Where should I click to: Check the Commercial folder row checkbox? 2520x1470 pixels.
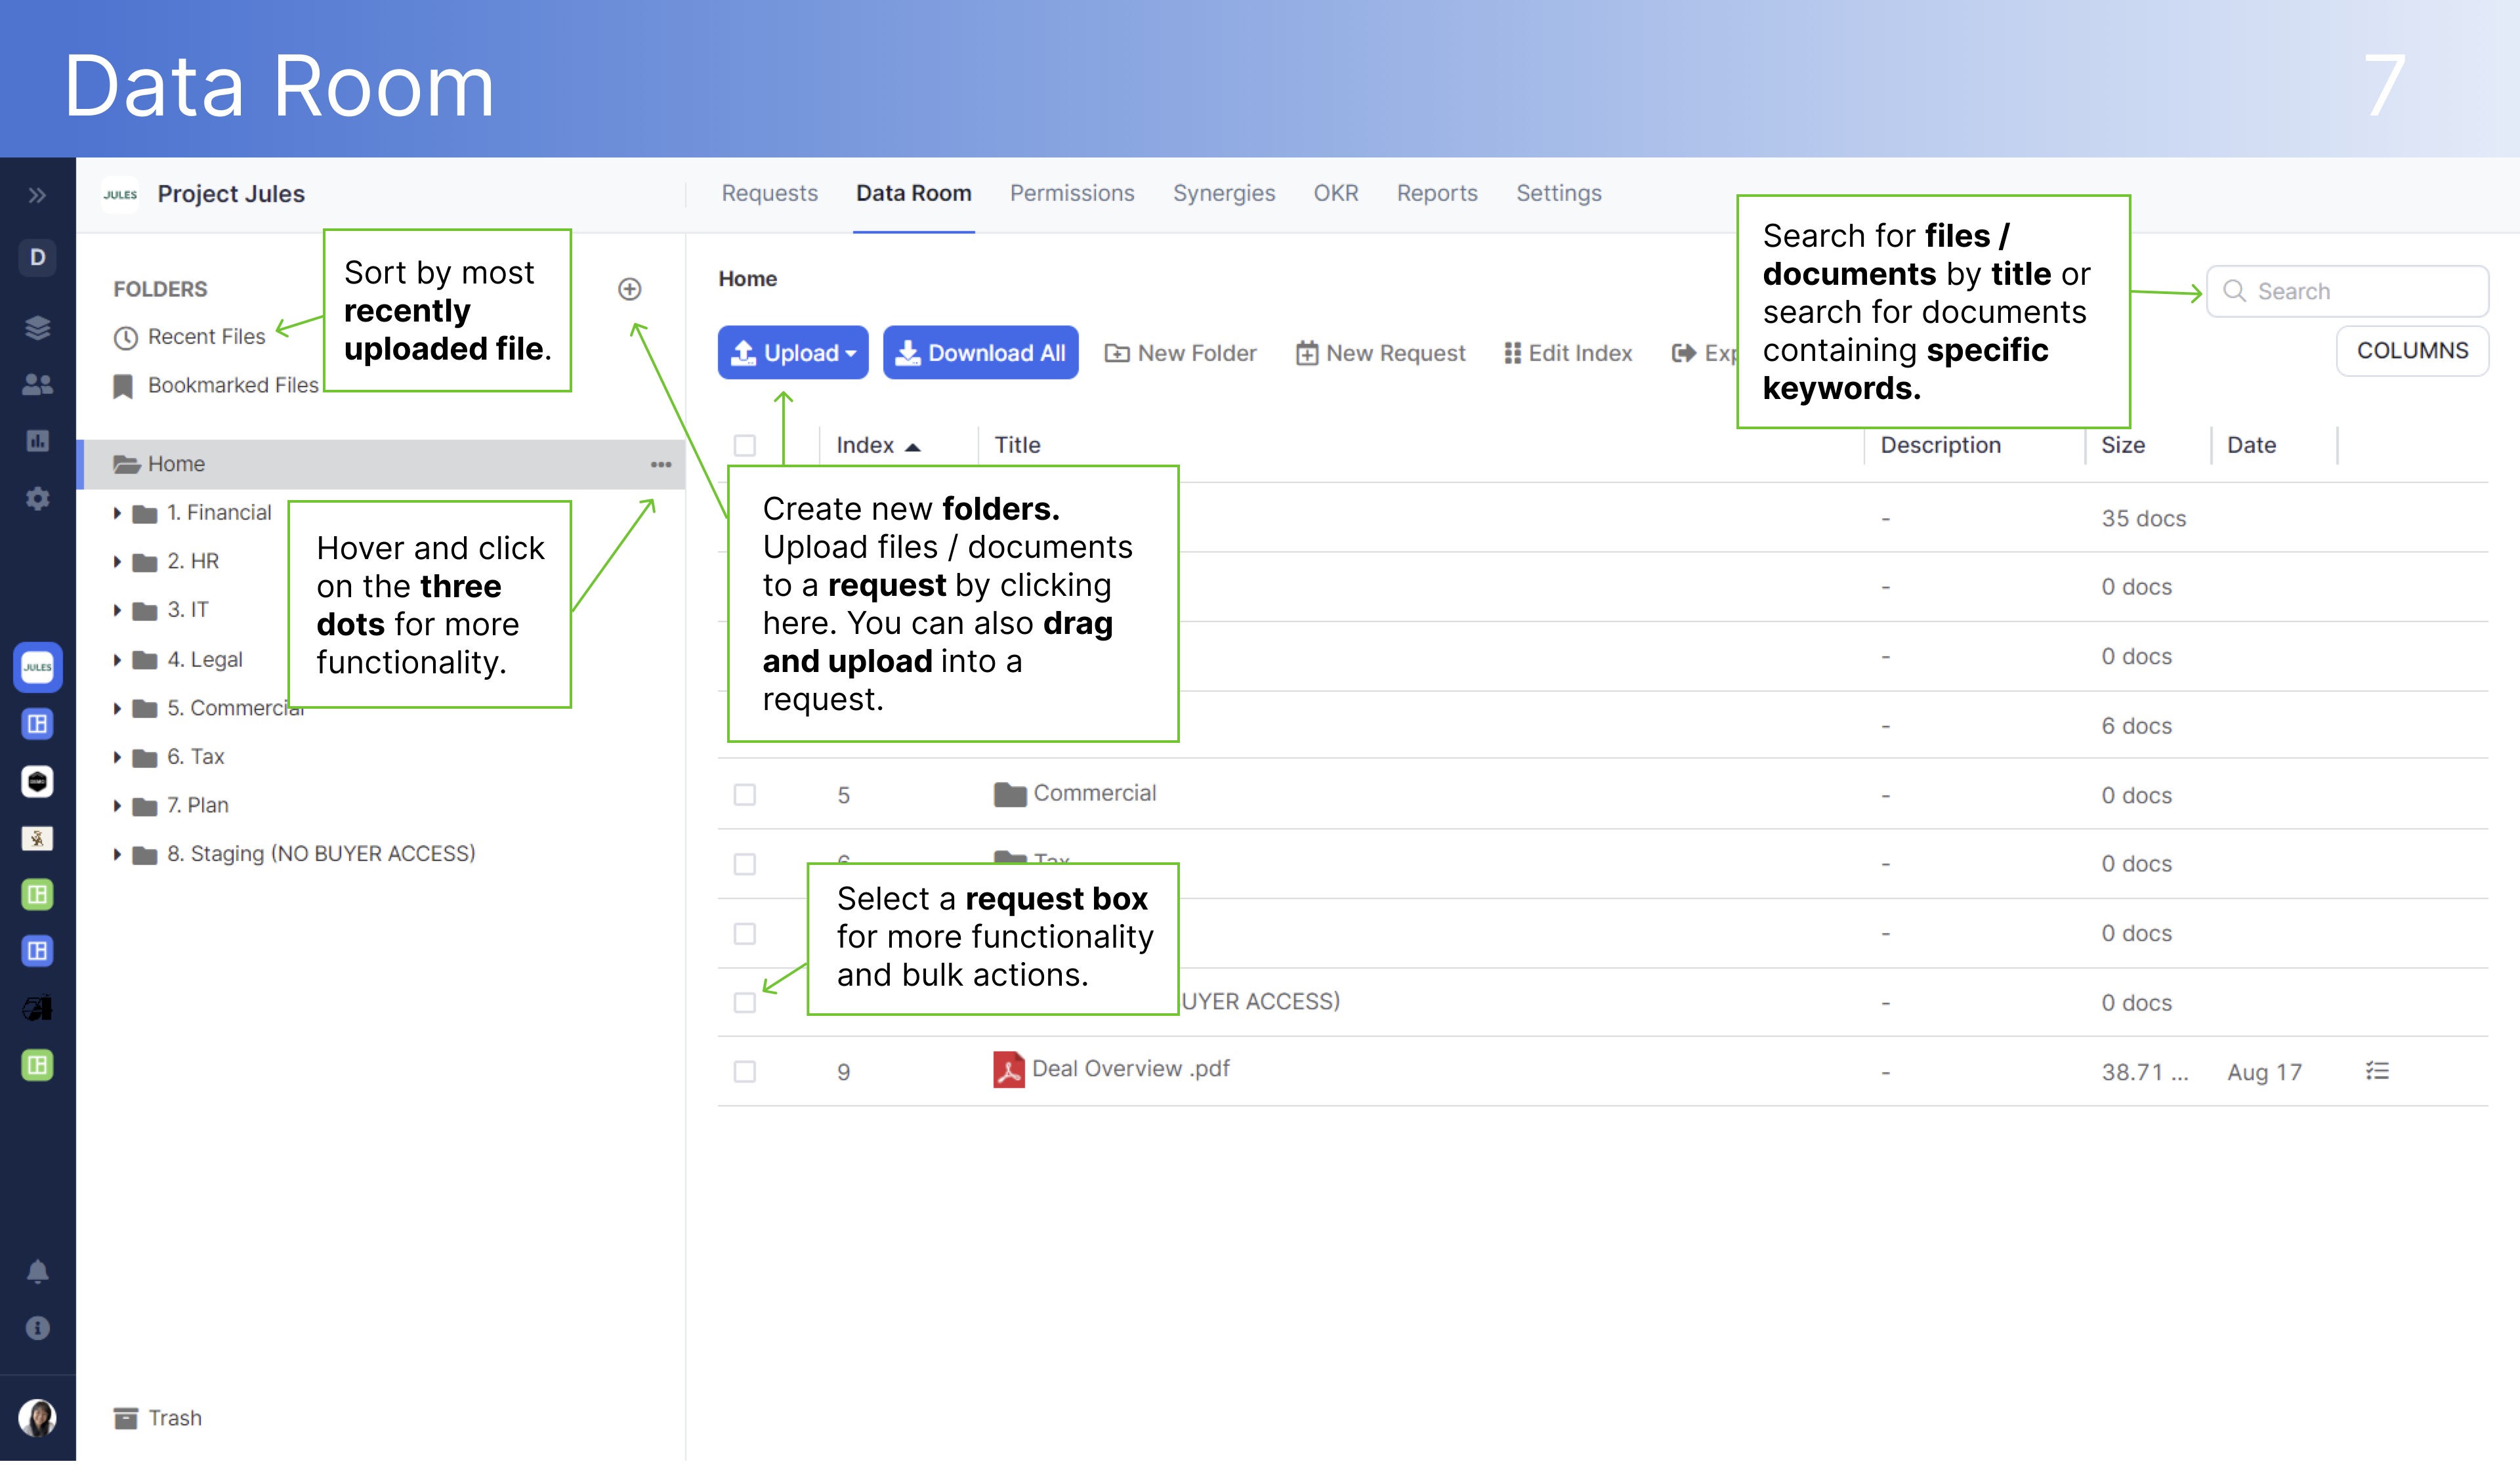point(744,795)
